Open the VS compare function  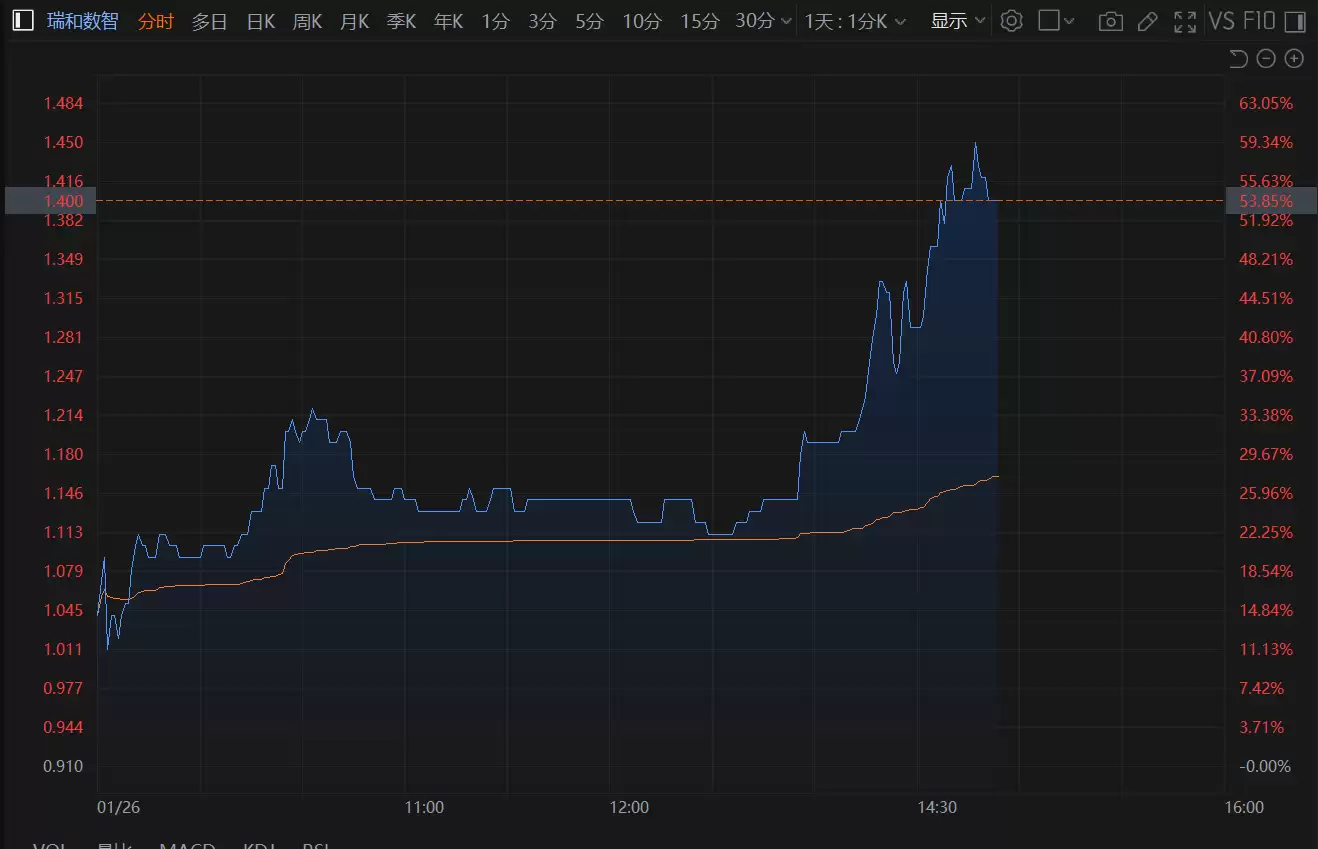(x=1221, y=21)
